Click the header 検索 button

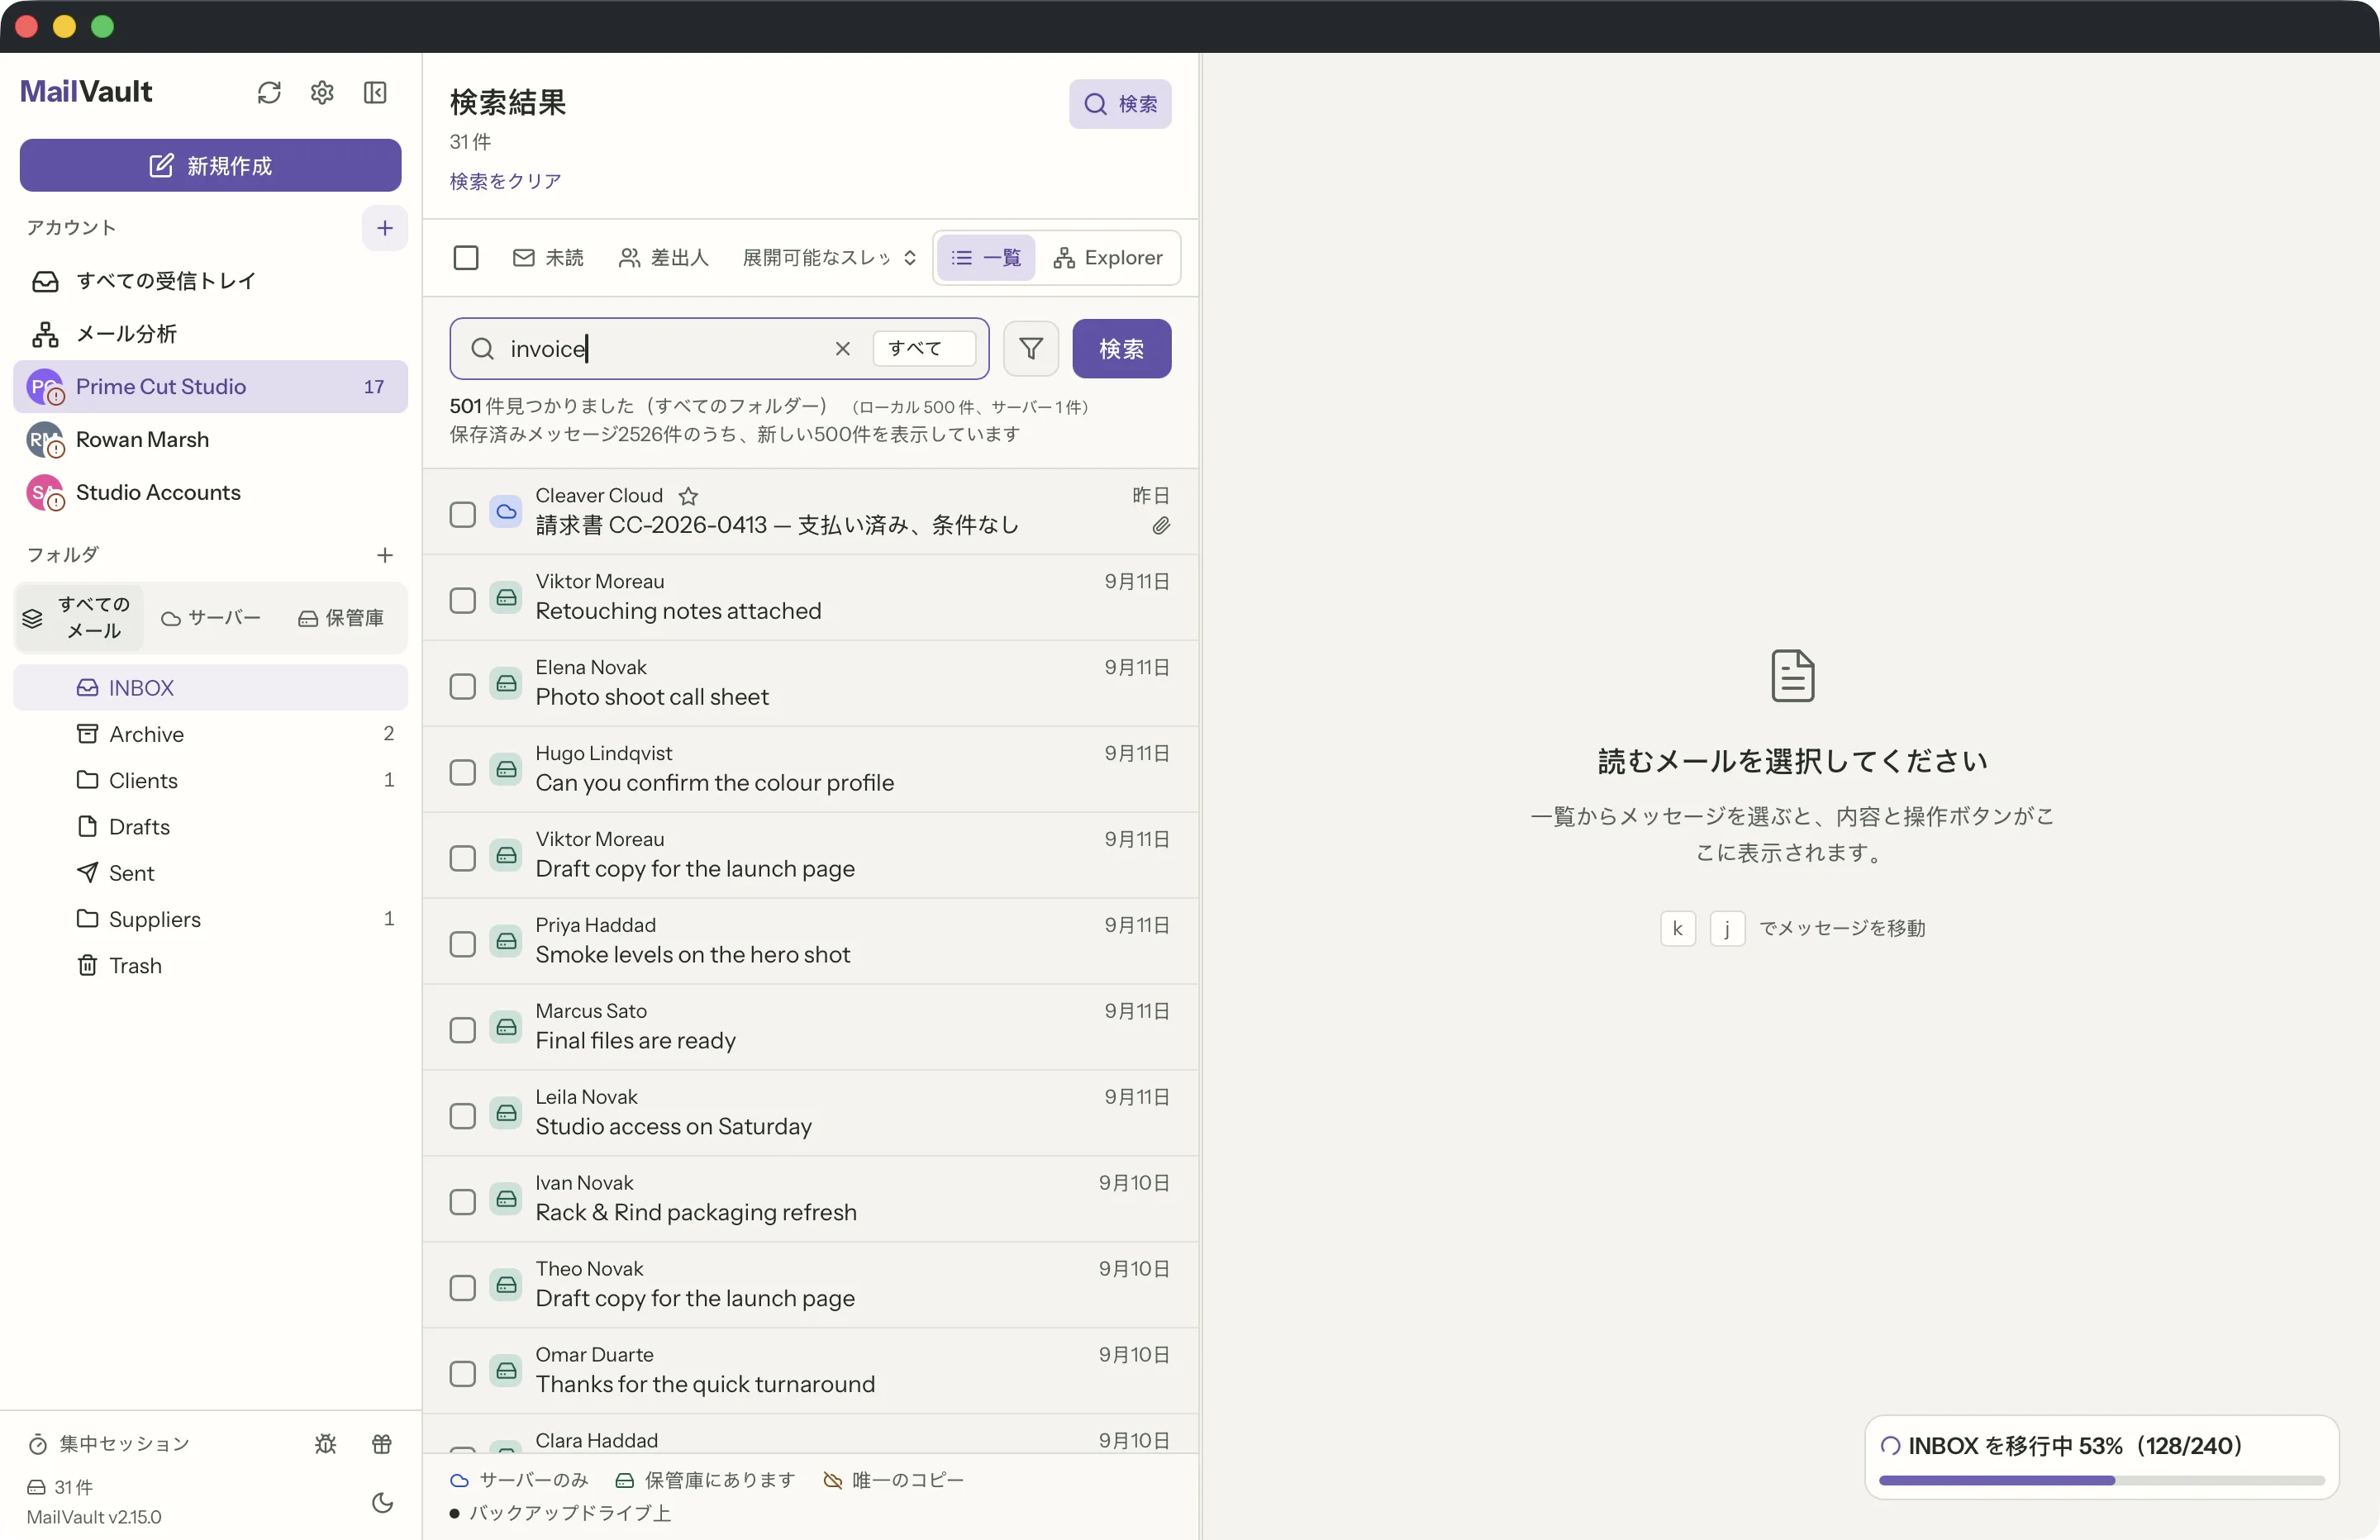pyautogui.click(x=1120, y=104)
